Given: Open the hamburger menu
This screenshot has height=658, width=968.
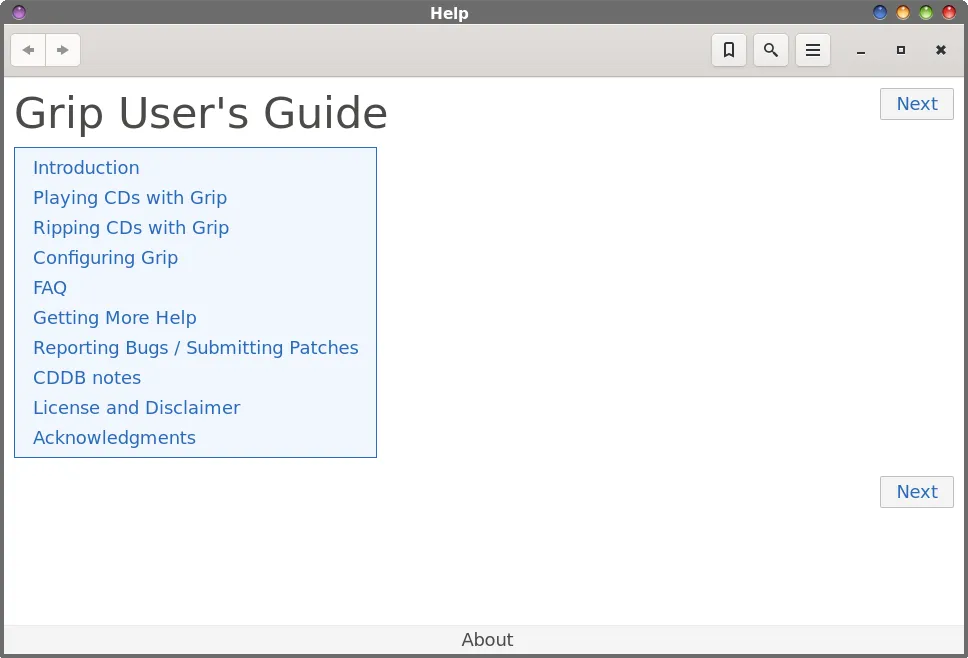Looking at the screenshot, I should 813,50.
